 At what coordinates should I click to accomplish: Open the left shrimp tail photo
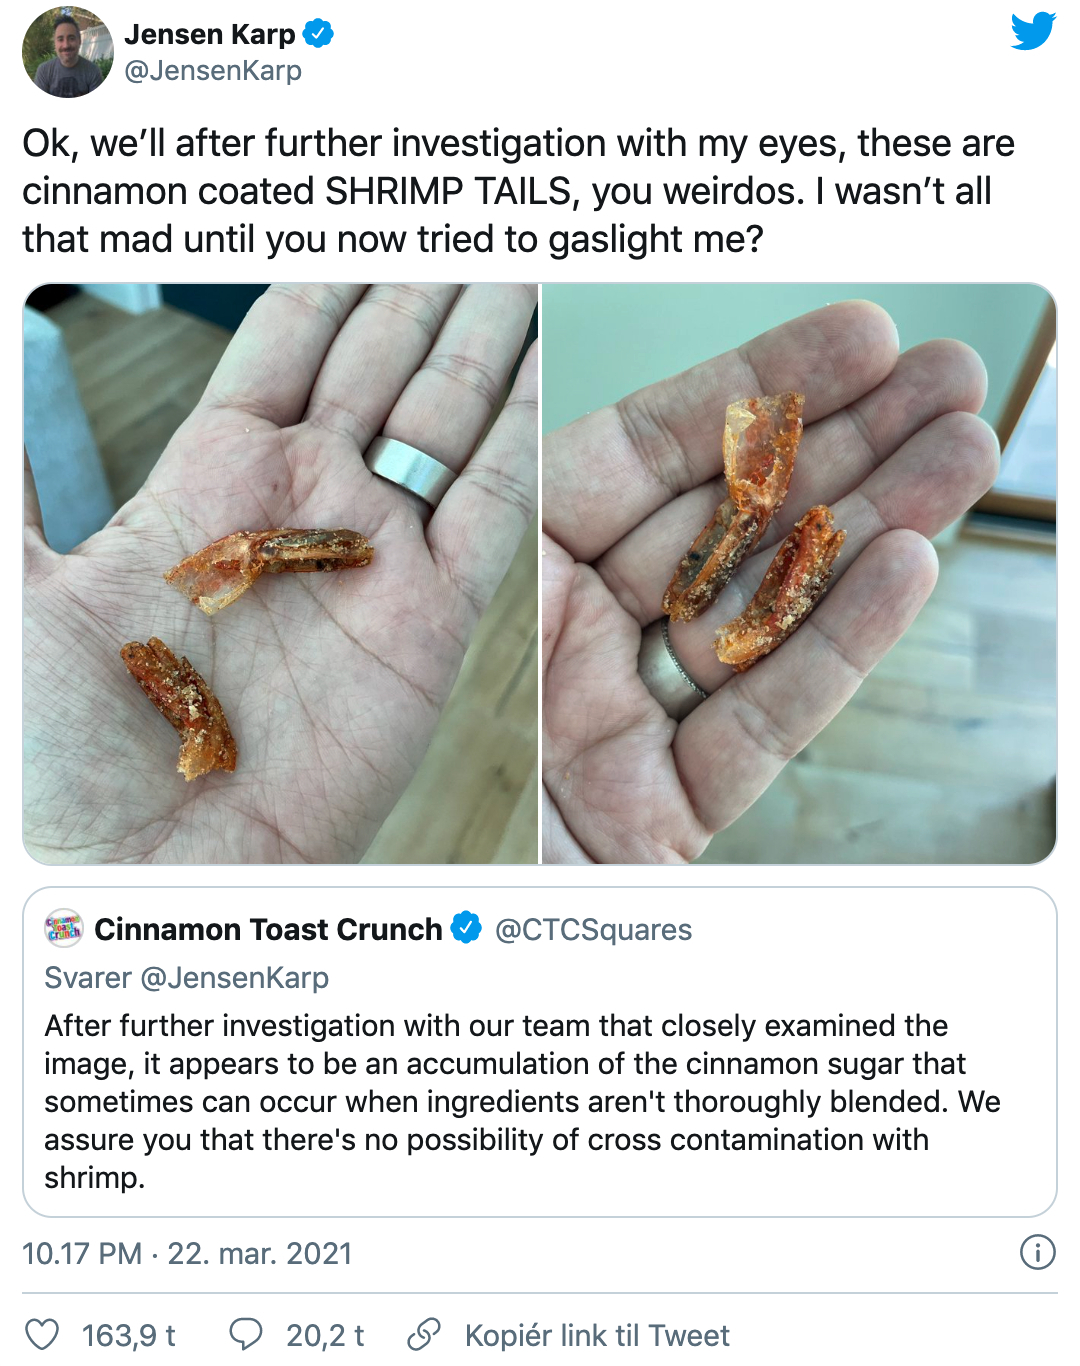coord(281,574)
